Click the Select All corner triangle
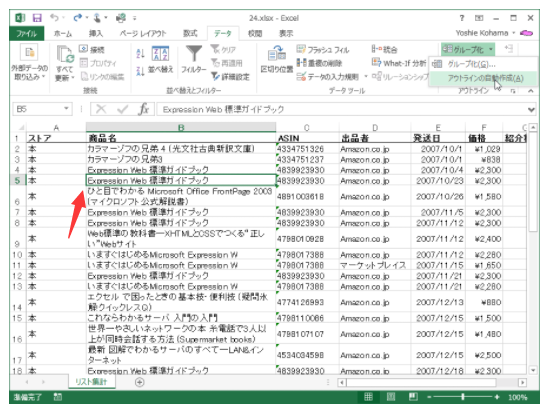 (x=21, y=128)
